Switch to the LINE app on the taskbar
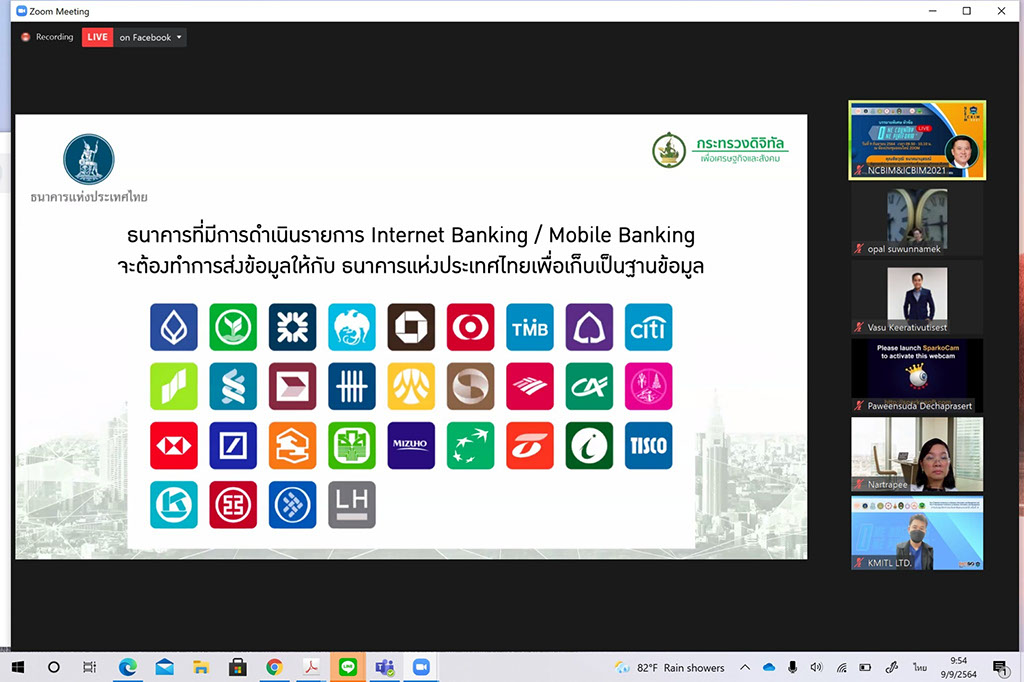 tap(347, 667)
